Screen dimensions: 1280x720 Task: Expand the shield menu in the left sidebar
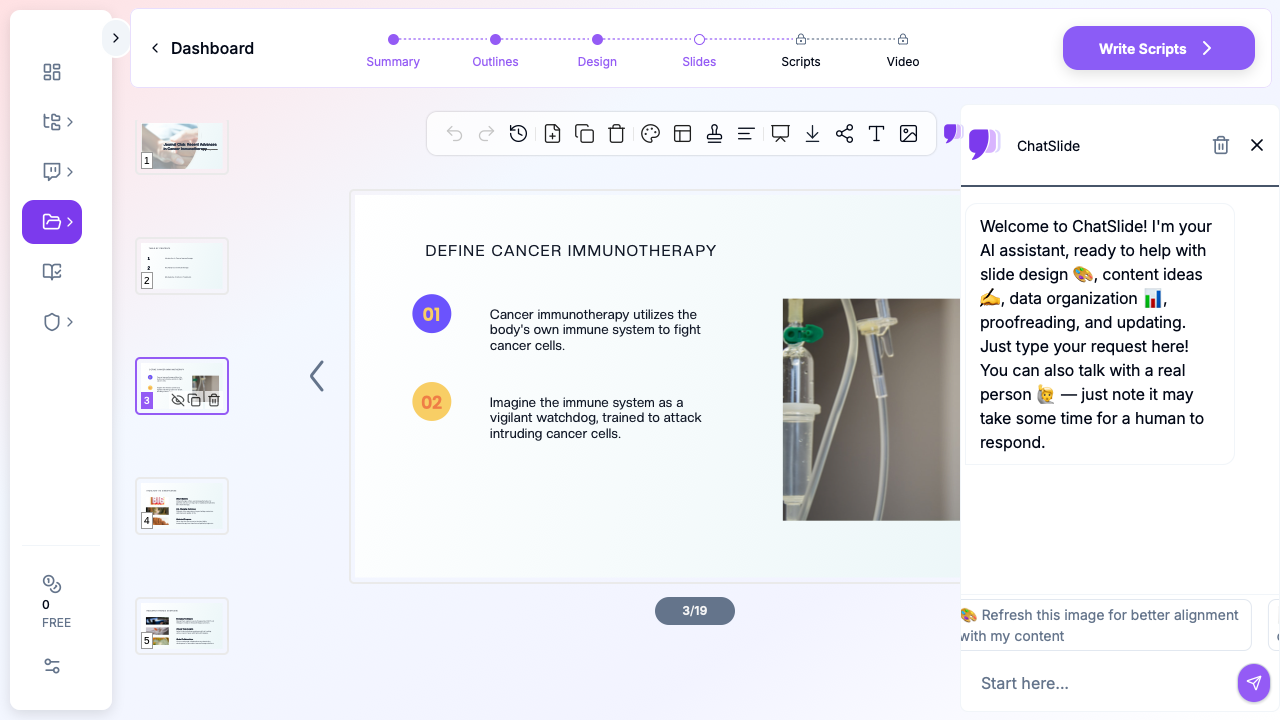point(51,321)
